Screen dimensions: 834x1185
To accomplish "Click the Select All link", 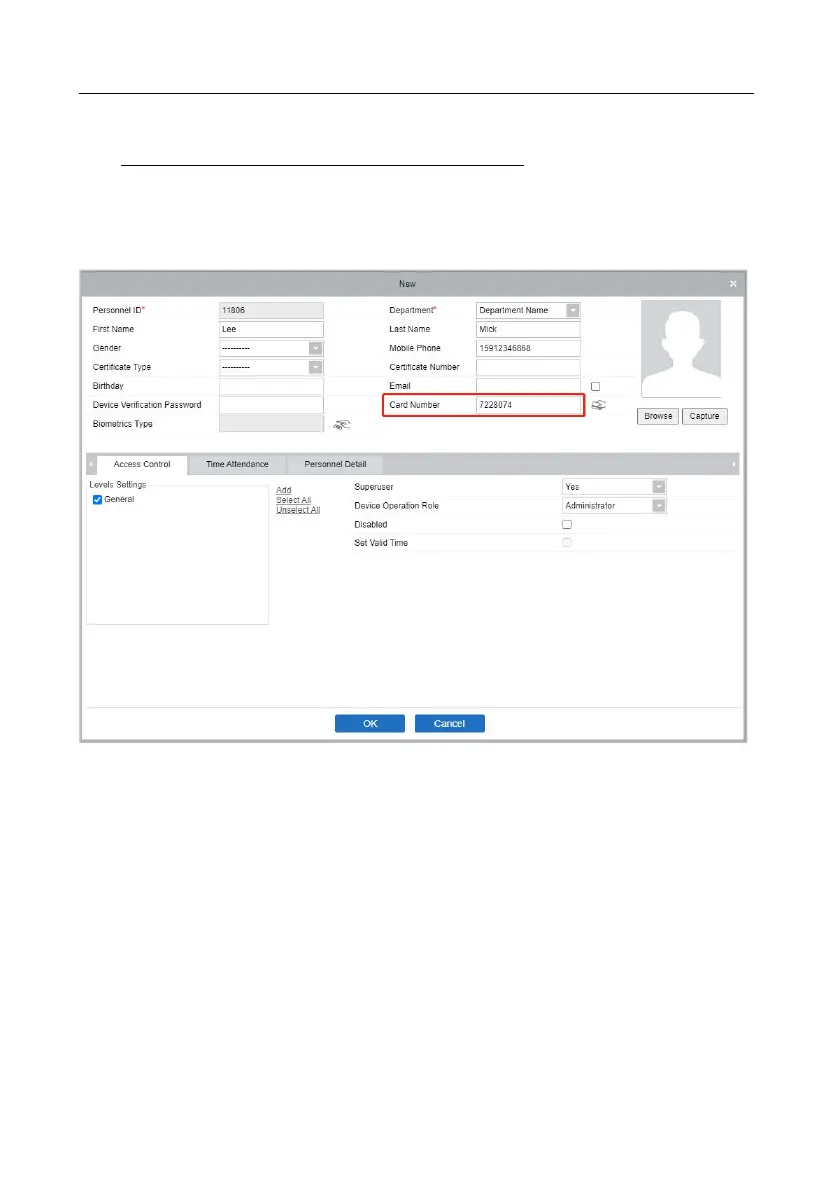I will (294, 500).
